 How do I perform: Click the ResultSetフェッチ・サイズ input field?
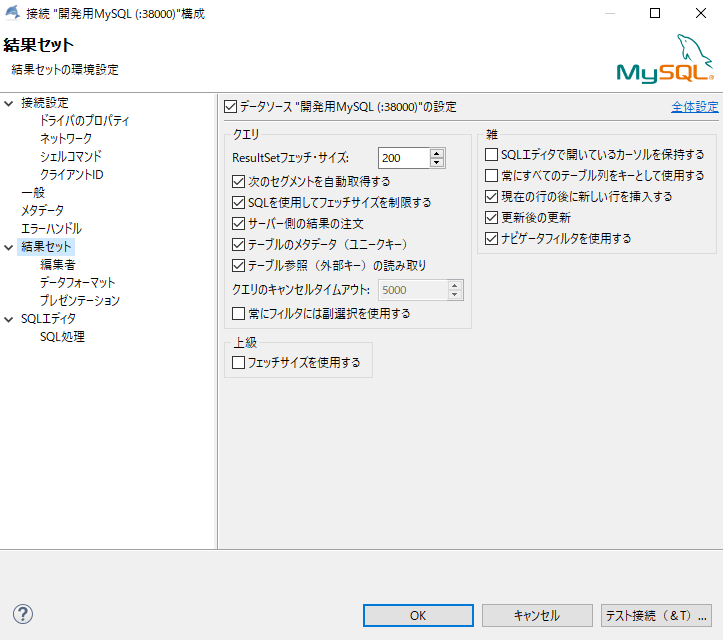tap(404, 158)
